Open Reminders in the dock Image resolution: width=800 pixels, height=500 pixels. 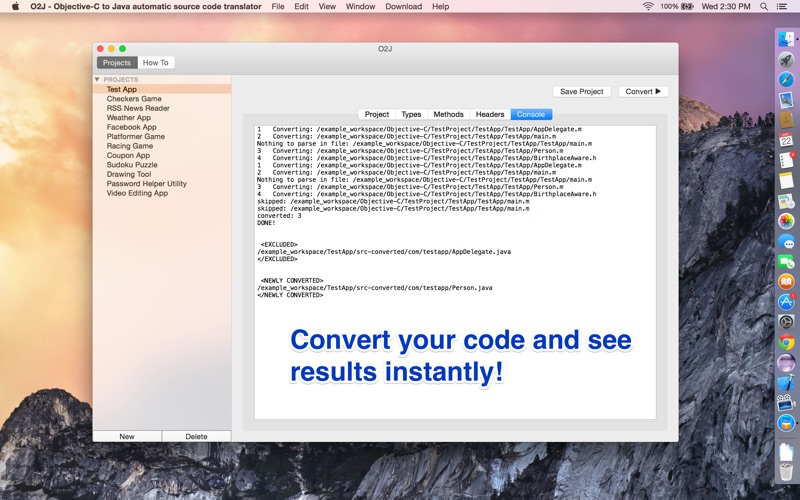coord(786,160)
